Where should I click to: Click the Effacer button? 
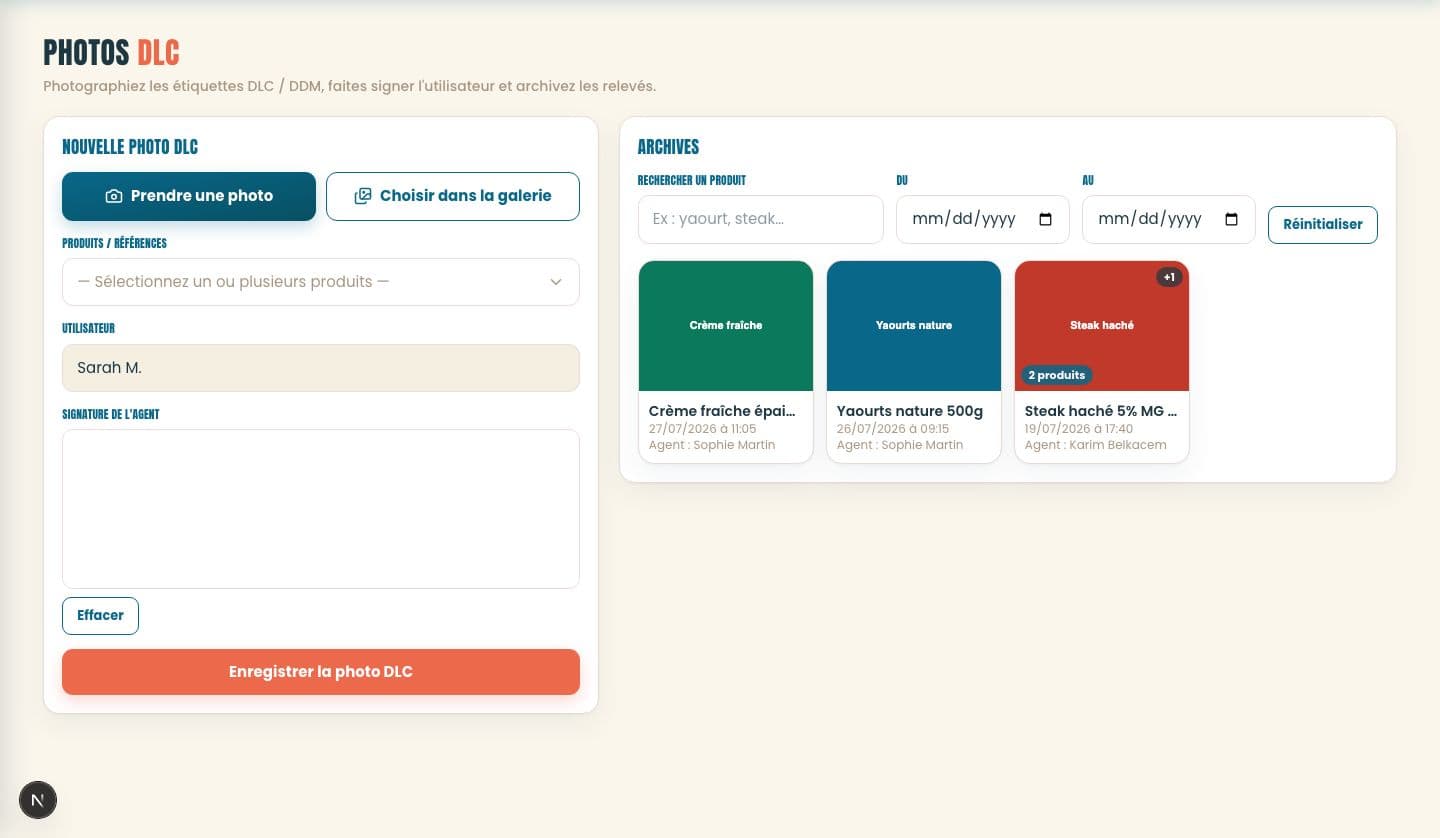click(100, 616)
